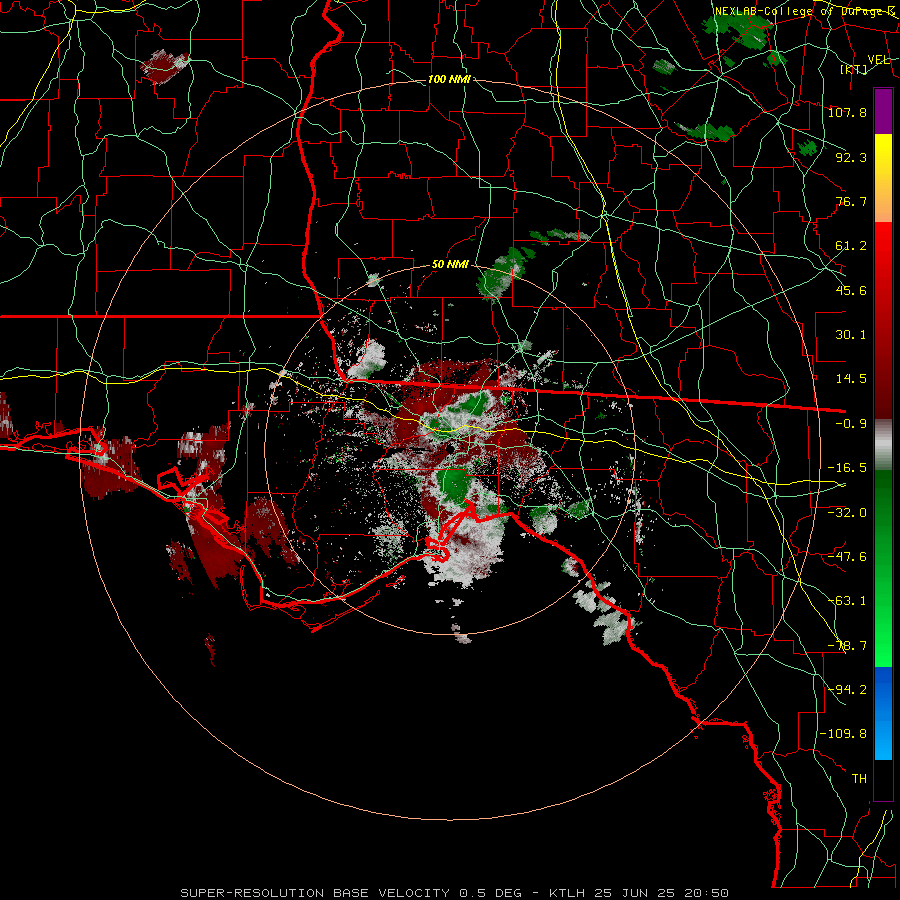Click the [KT] units label
Image resolution: width=900 pixels, height=900 pixels.
point(854,69)
